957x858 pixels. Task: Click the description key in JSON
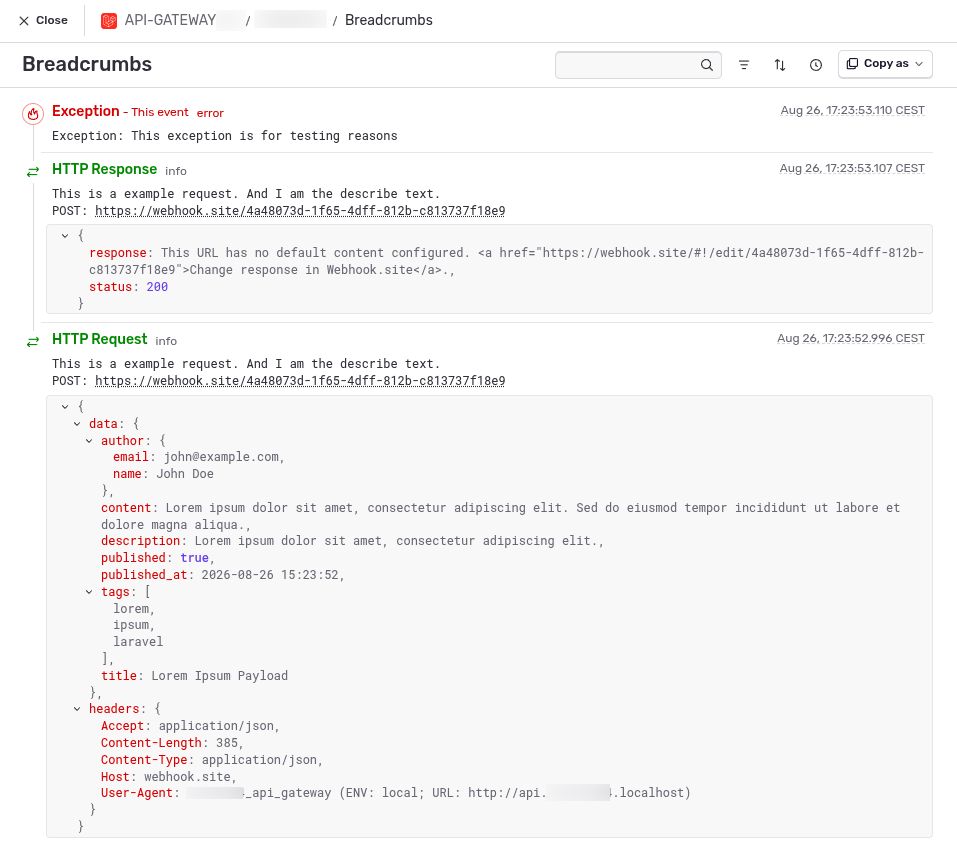pos(140,541)
